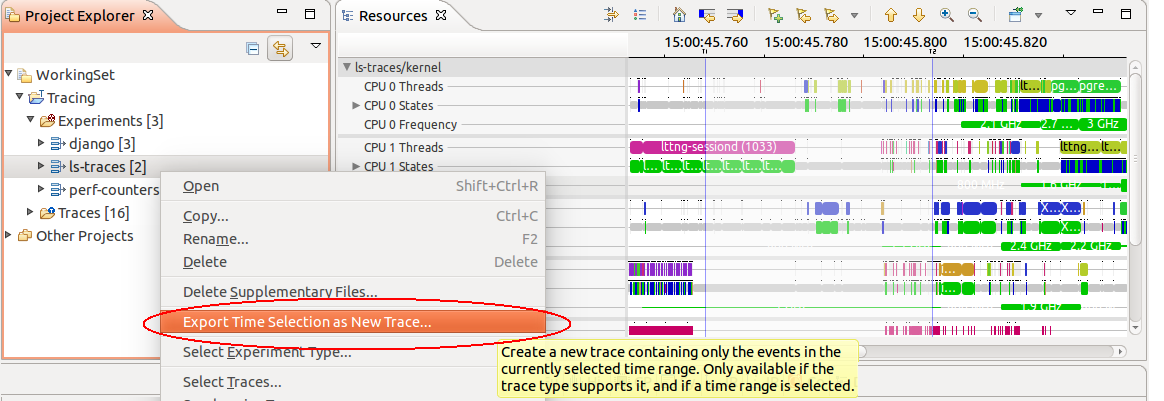The height and width of the screenshot is (401, 1164).
Task: Jump to the previous state change
Action: tap(707, 16)
